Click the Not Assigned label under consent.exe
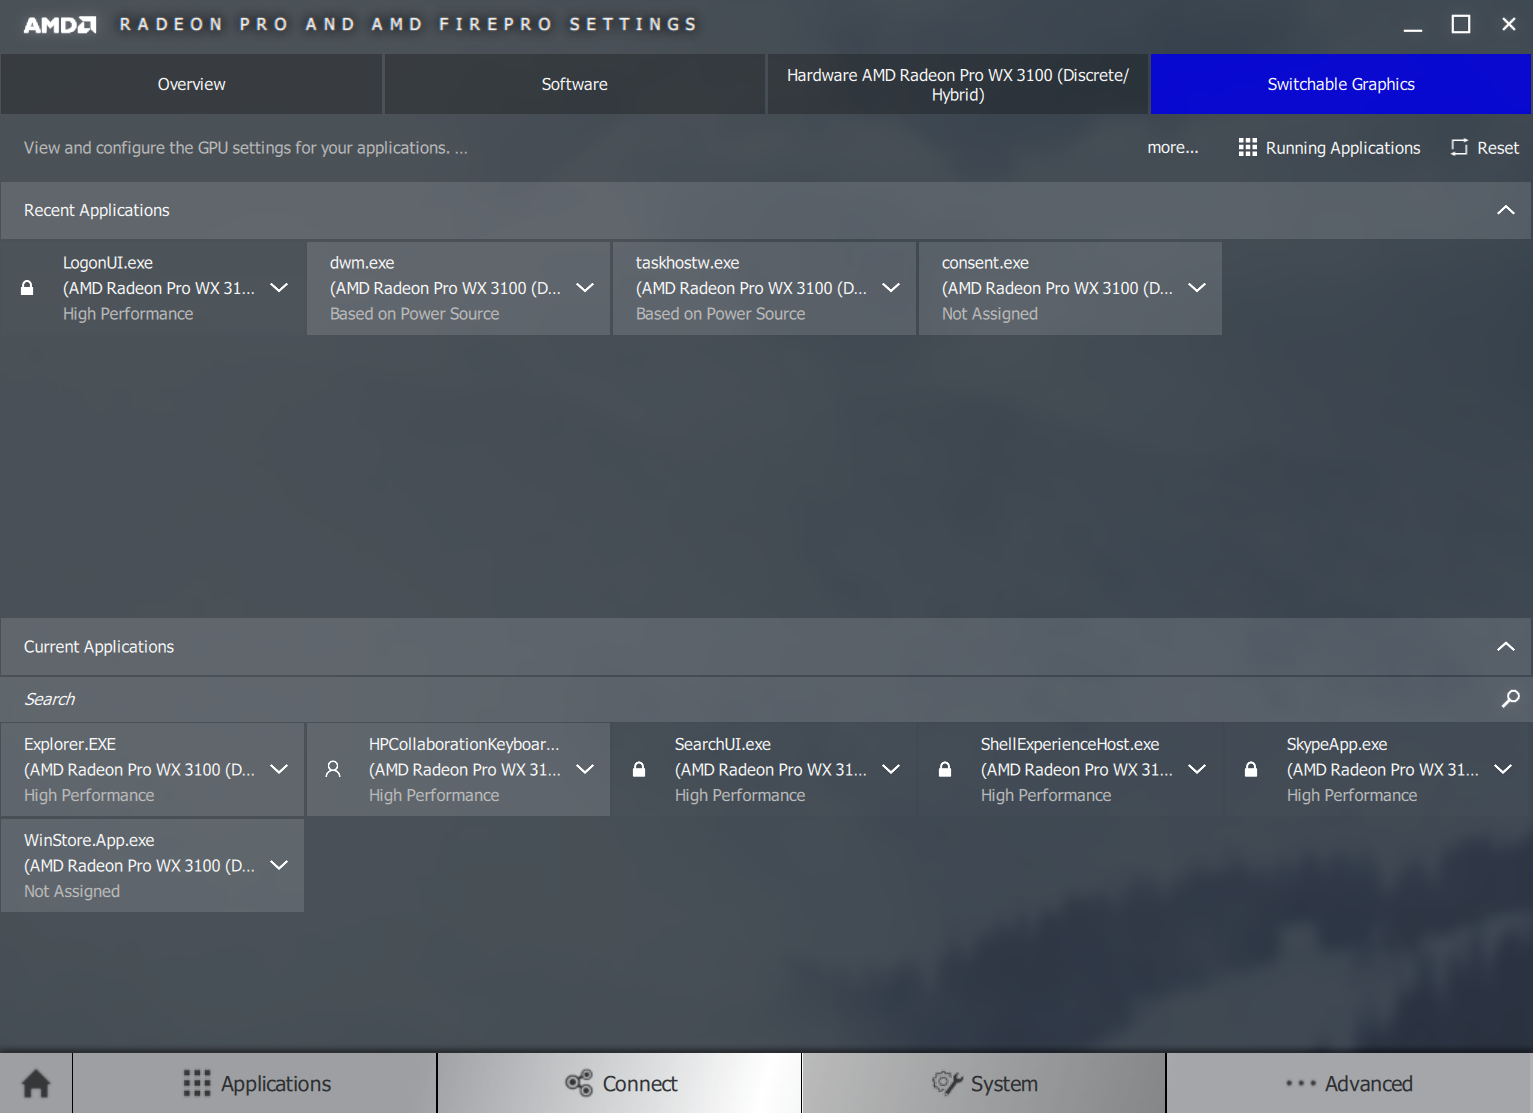1533x1113 pixels. pos(990,314)
